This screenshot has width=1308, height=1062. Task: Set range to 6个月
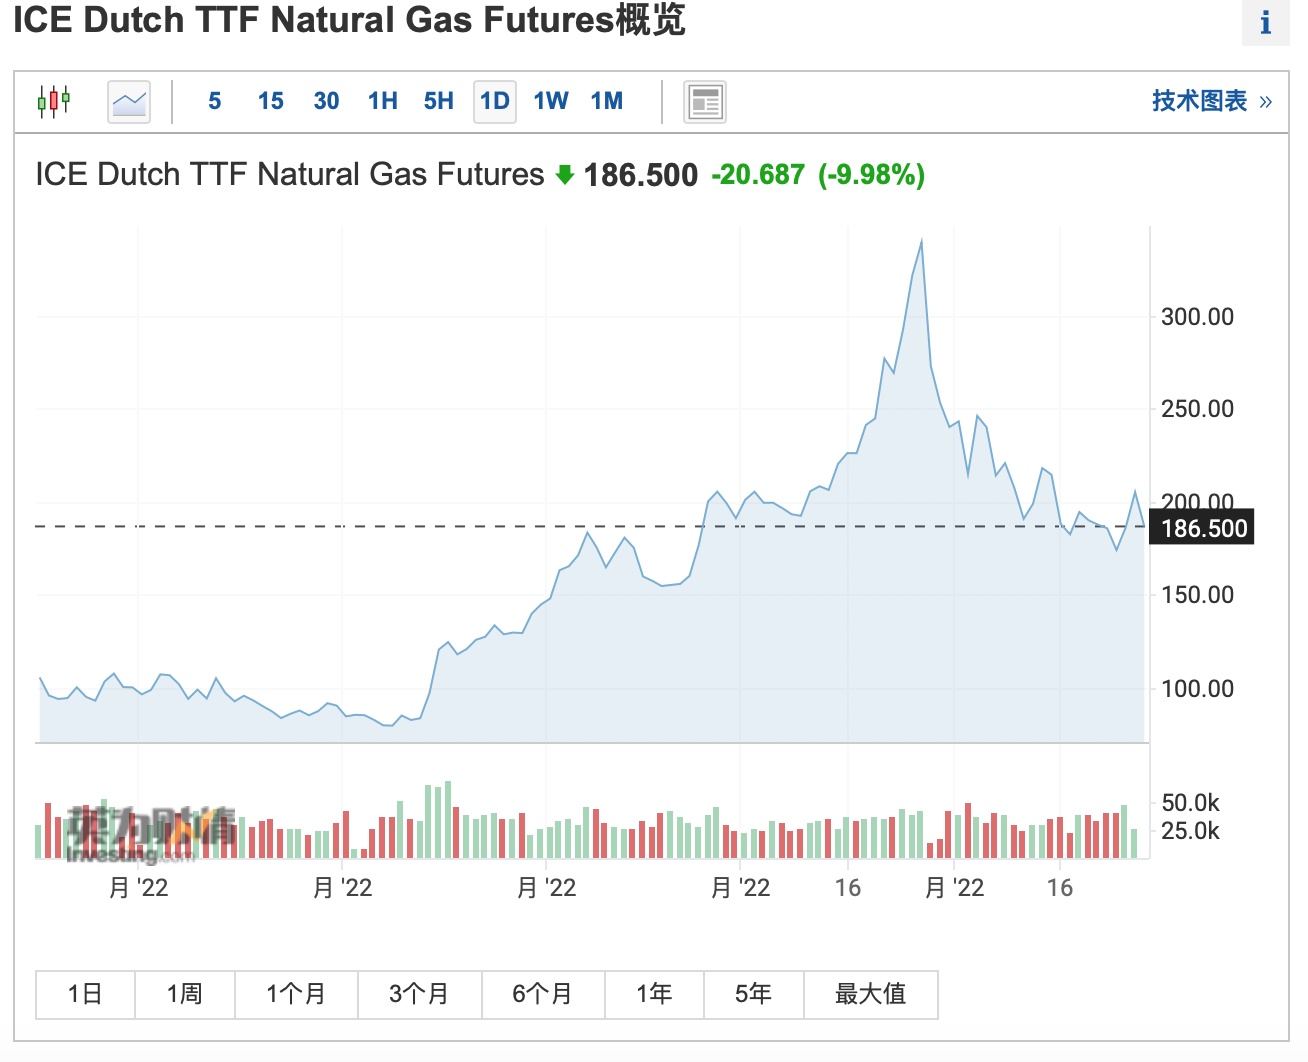click(x=542, y=994)
